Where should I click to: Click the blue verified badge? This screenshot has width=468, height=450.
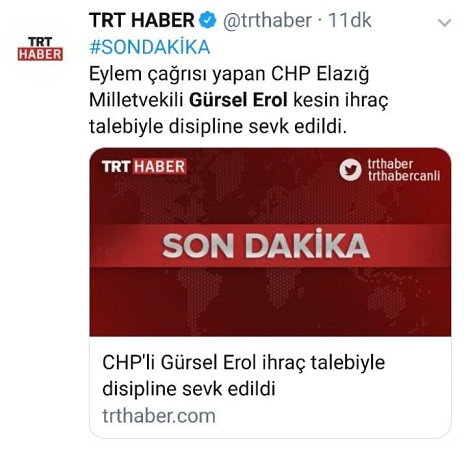click(207, 20)
